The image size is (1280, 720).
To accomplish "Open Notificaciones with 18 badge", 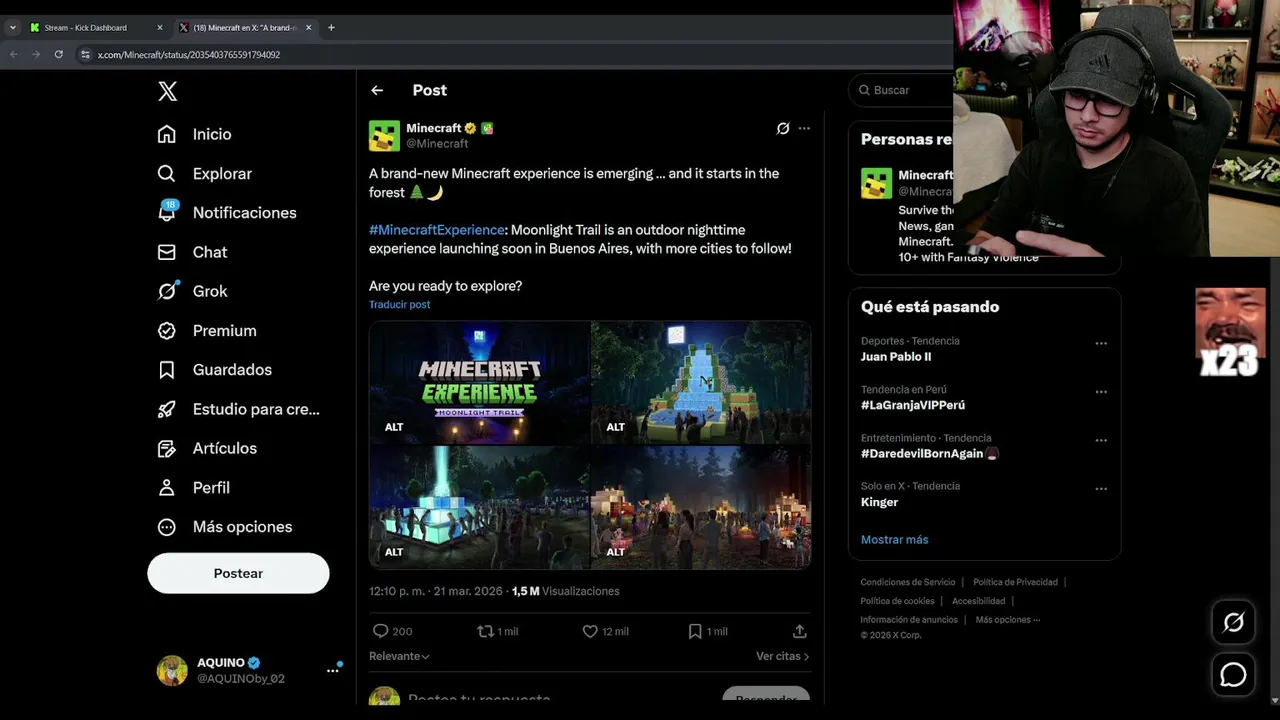I will 227,212.
